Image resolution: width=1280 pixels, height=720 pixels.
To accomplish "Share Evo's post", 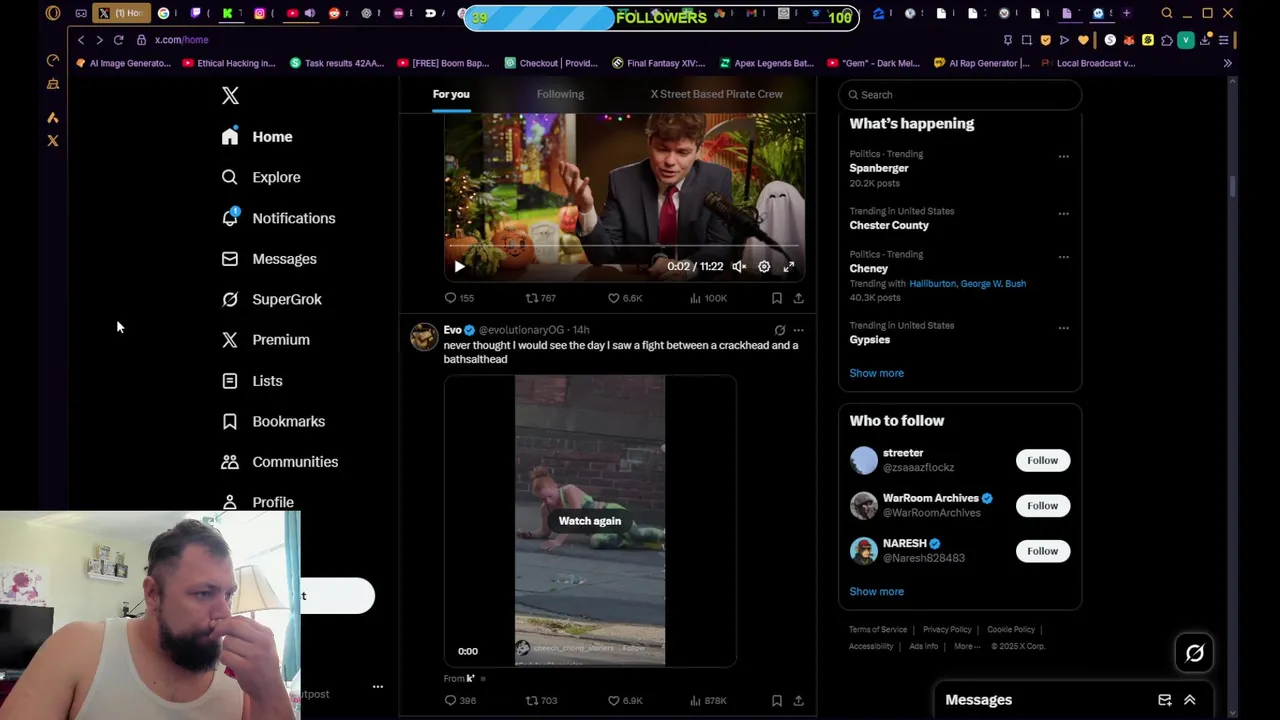I will [x=798, y=701].
